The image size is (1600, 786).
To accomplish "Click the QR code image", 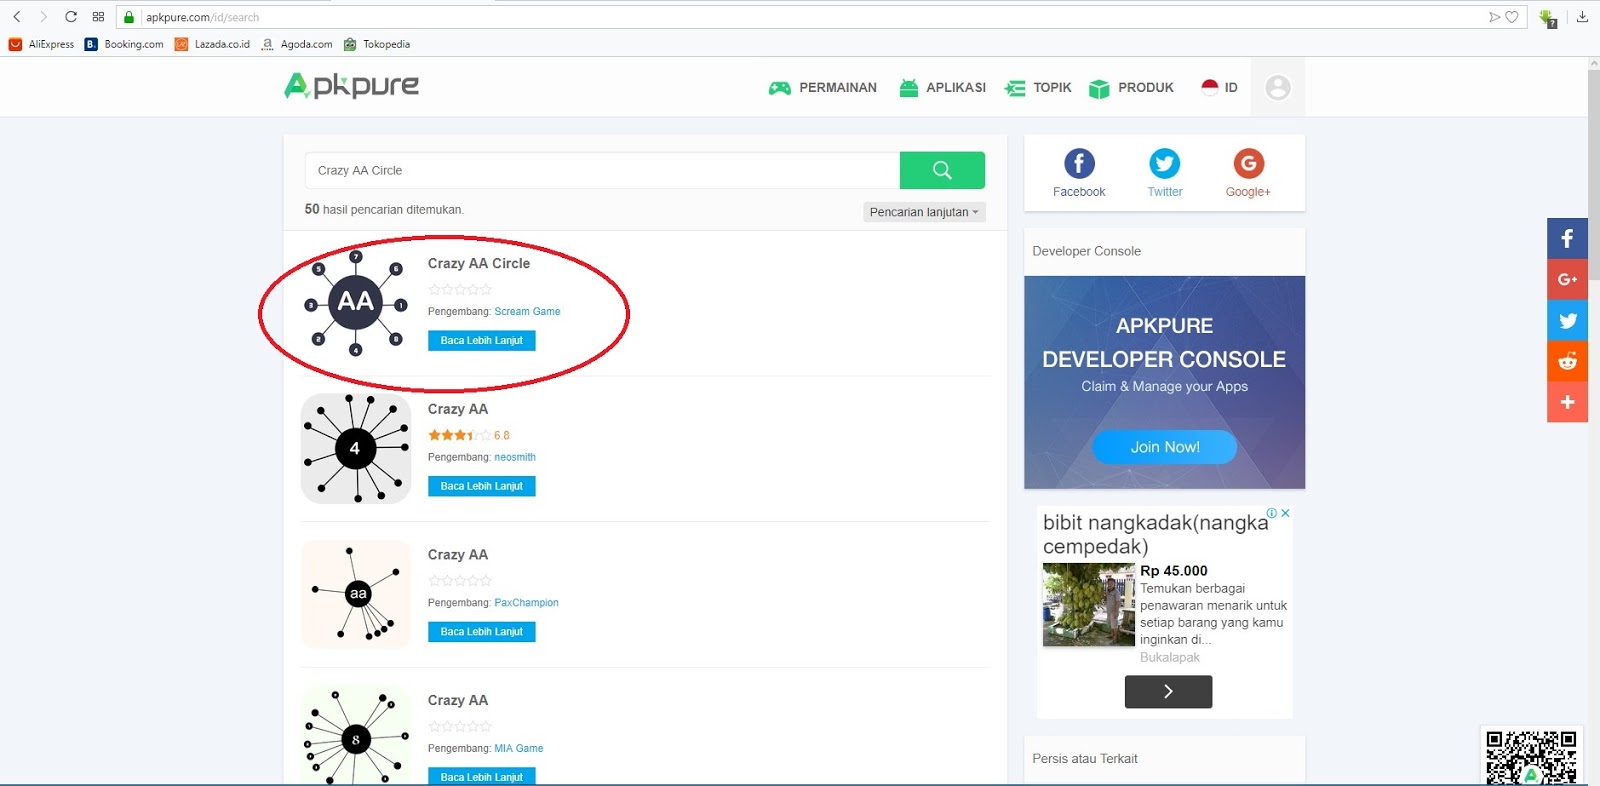I will [1531, 756].
